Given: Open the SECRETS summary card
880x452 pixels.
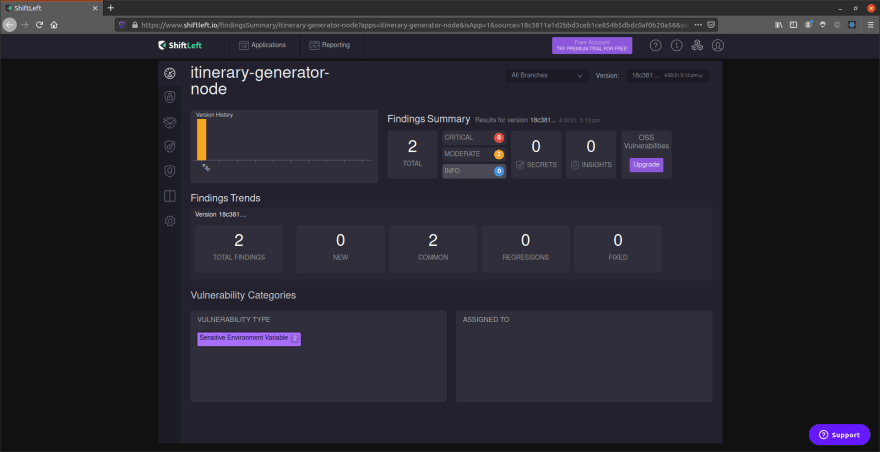Looking at the screenshot, I should click(536, 154).
